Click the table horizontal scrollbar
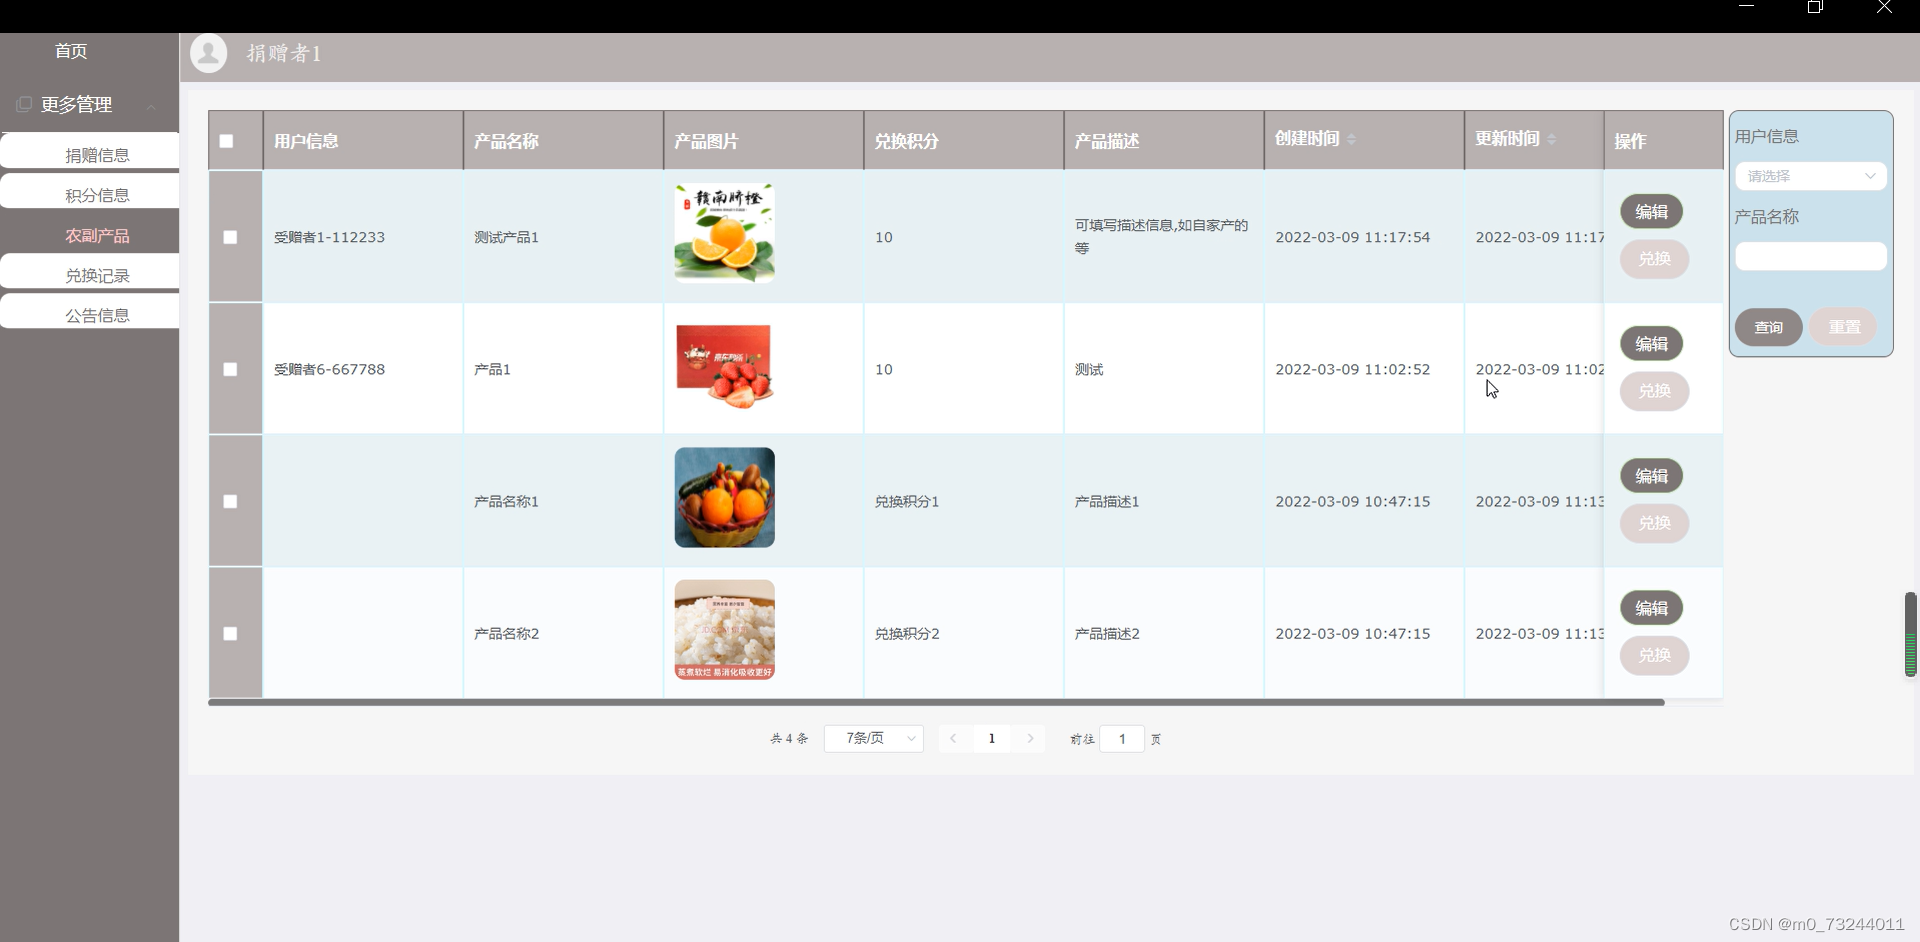 (936, 702)
